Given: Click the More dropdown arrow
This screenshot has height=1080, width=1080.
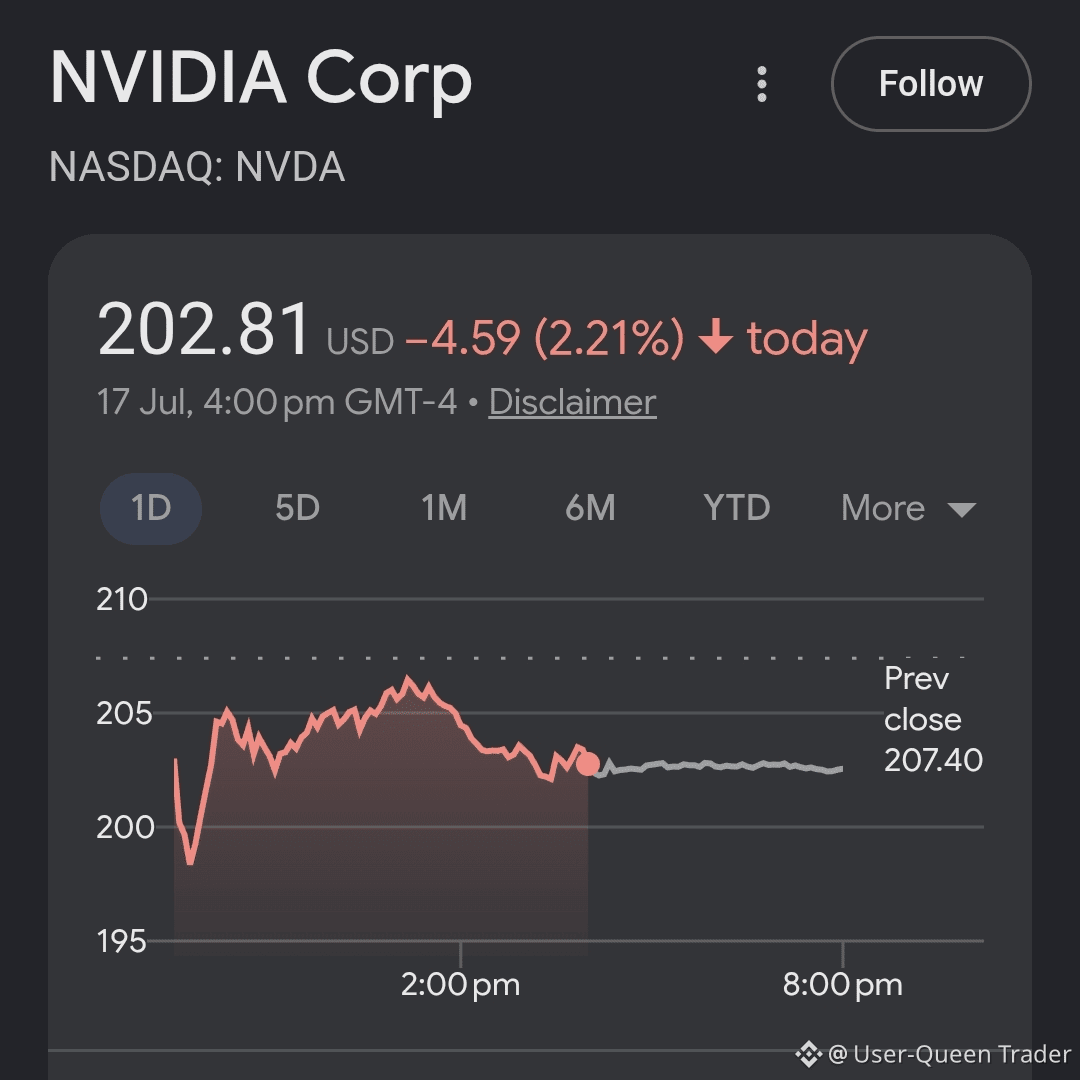Looking at the screenshot, I should coord(962,510).
